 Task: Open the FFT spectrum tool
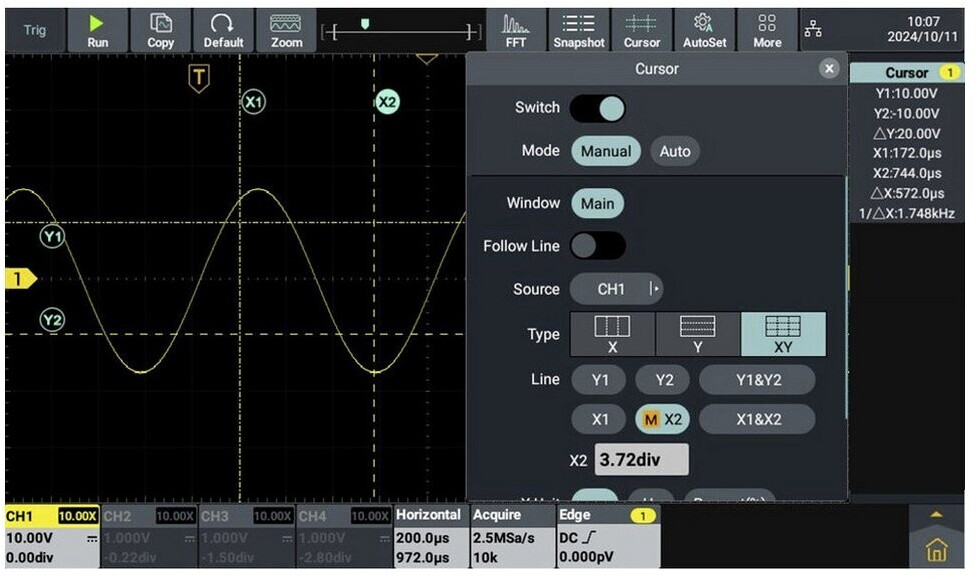pyautogui.click(x=515, y=30)
